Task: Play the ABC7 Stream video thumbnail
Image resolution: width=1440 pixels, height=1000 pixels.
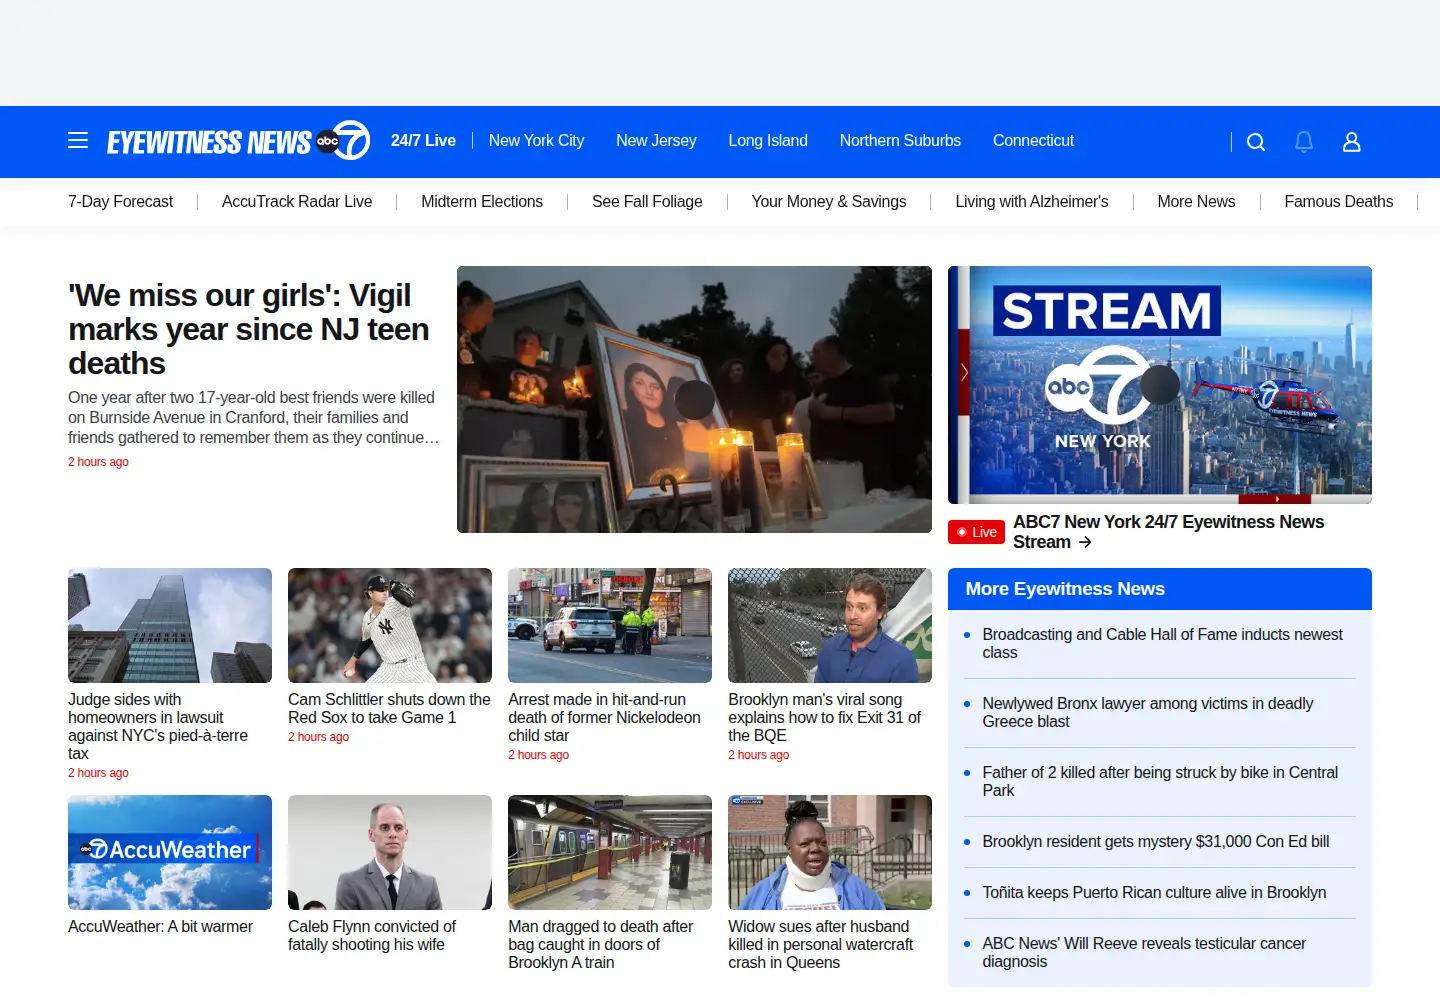Action: (x=1160, y=385)
